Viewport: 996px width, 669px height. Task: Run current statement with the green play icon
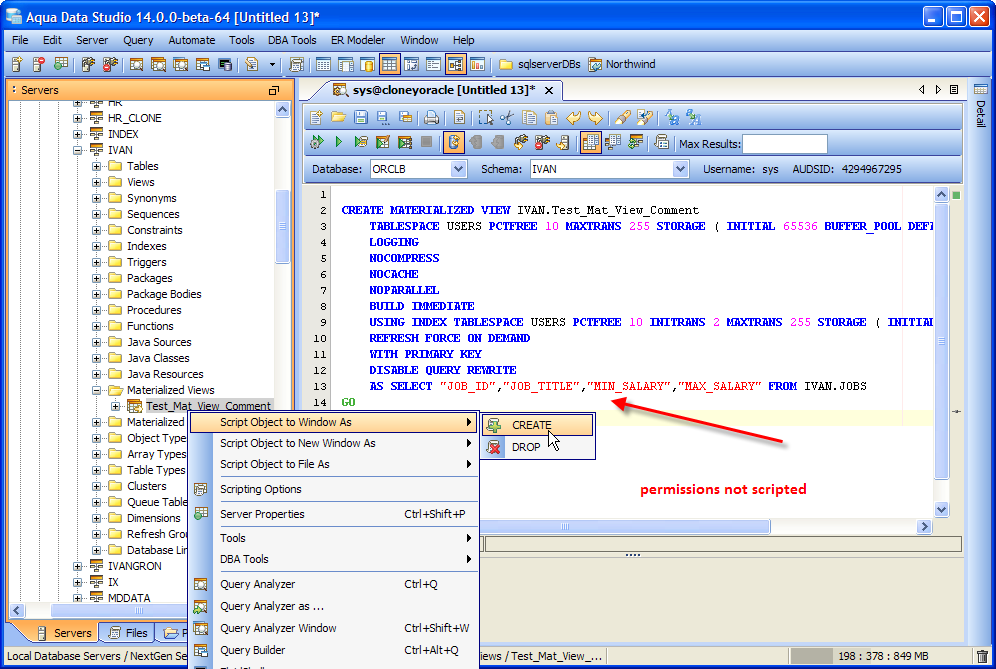[339, 142]
